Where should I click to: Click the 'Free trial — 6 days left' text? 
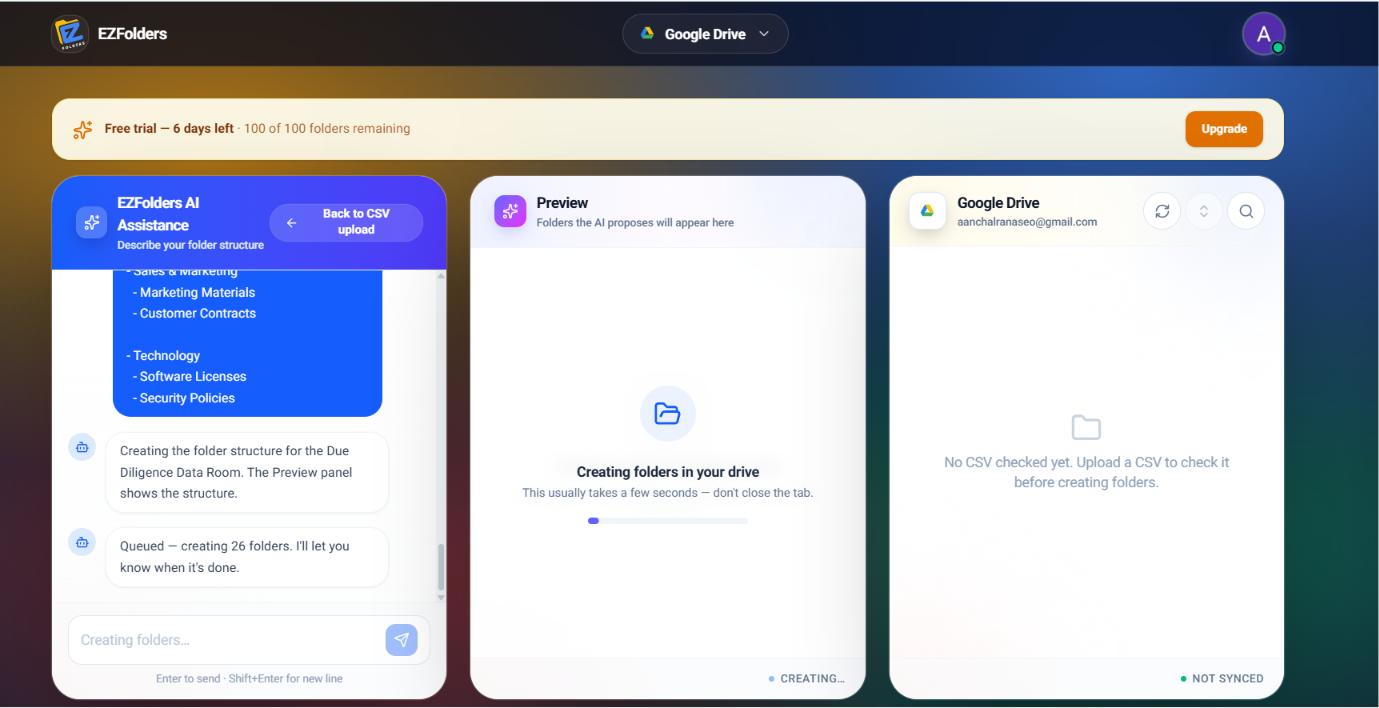point(169,129)
